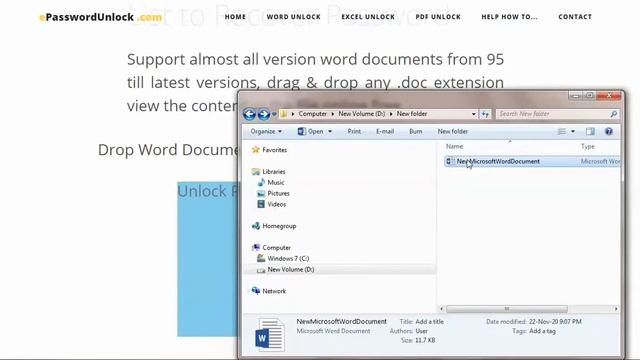Select Computer in the address breadcrumb
The image size is (640, 360).
pos(313,114)
